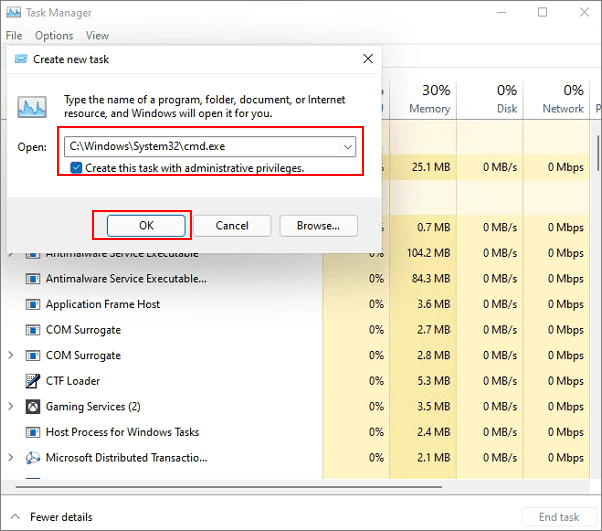This screenshot has width=602, height=531.
Task: Click inside the Open path text field
Action: 200,147
